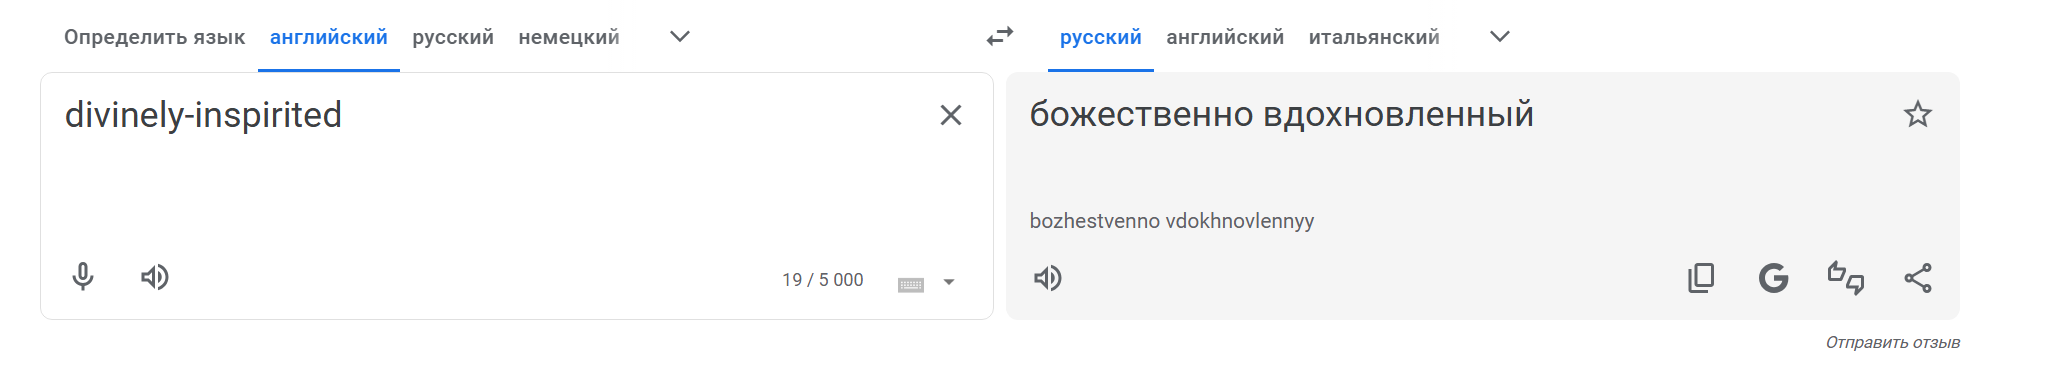The image size is (2046, 381).
Task: Switch target language to итальянский
Action: 1374,37
